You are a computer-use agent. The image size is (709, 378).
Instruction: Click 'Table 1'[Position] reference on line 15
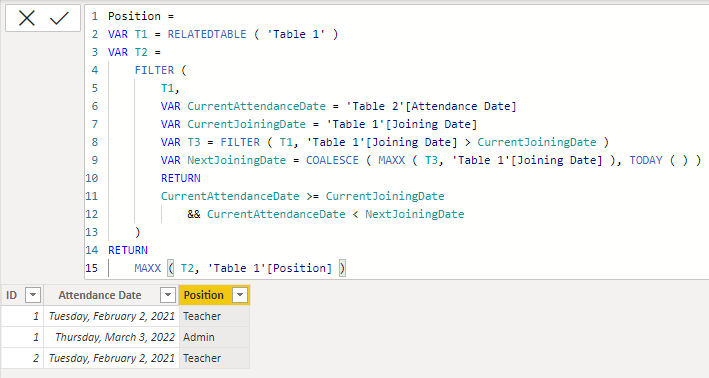pyautogui.click(x=269, y=268)
